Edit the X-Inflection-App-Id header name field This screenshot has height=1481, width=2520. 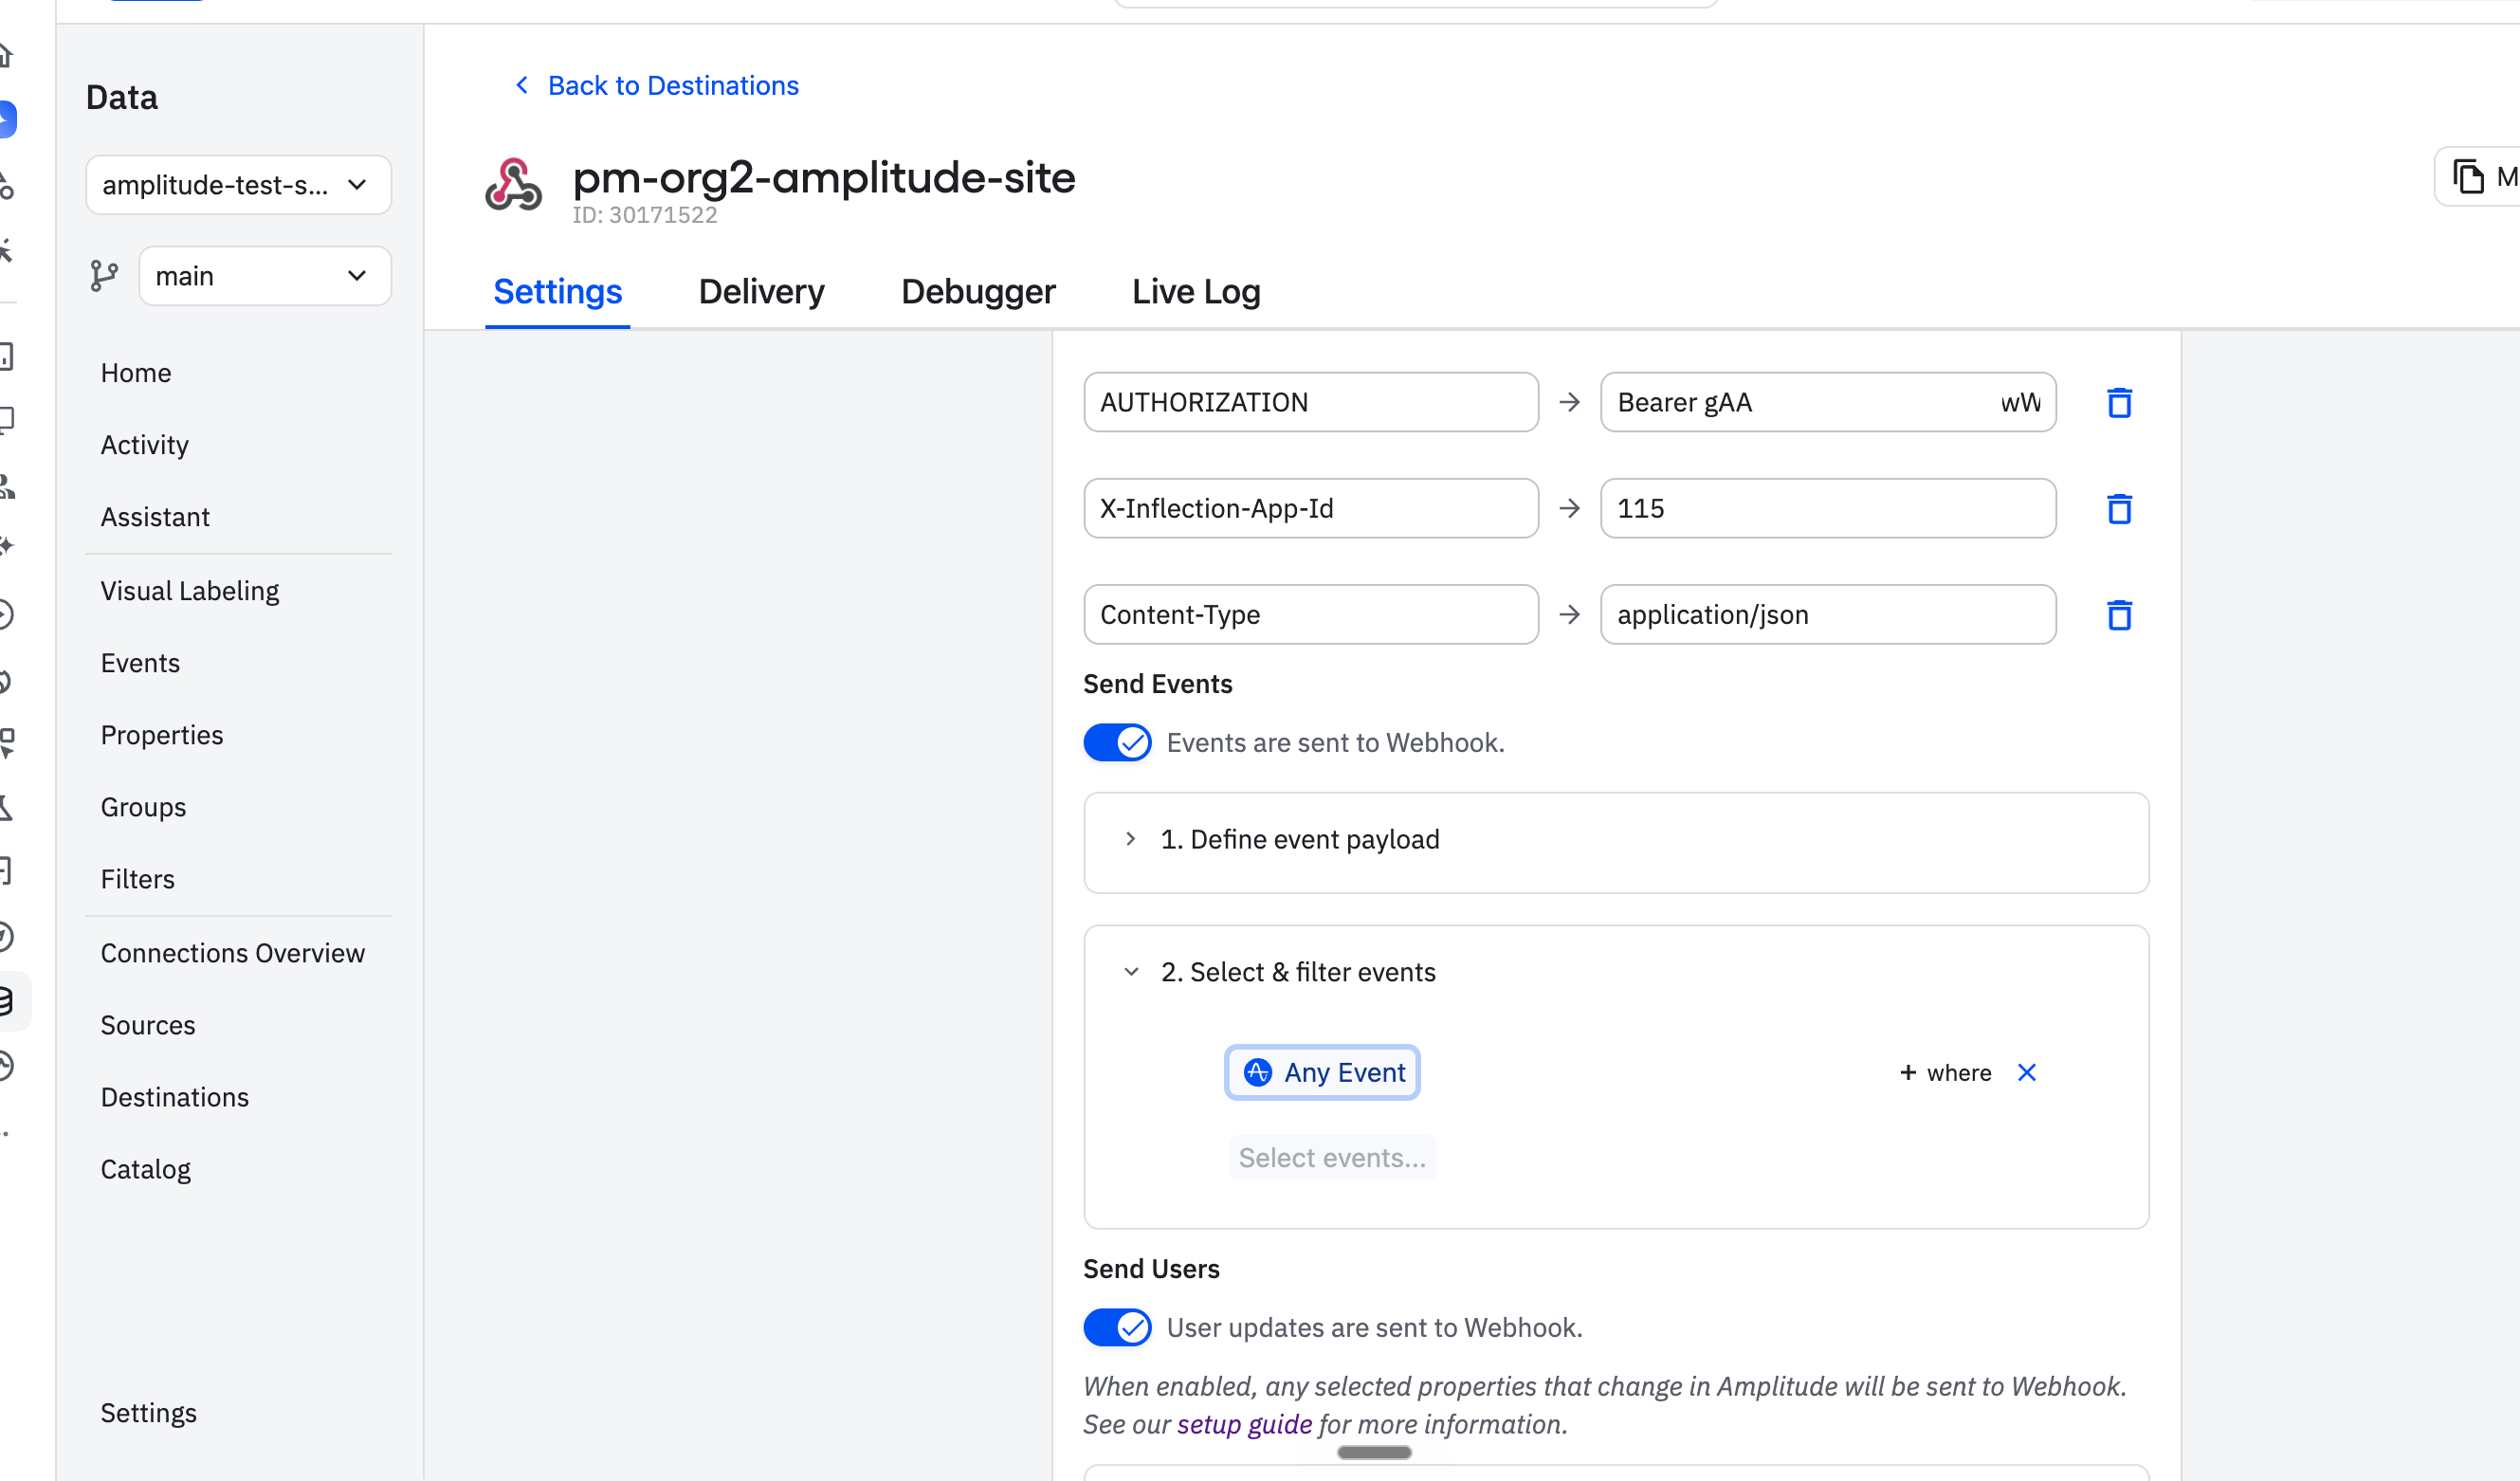[1311, 509]
